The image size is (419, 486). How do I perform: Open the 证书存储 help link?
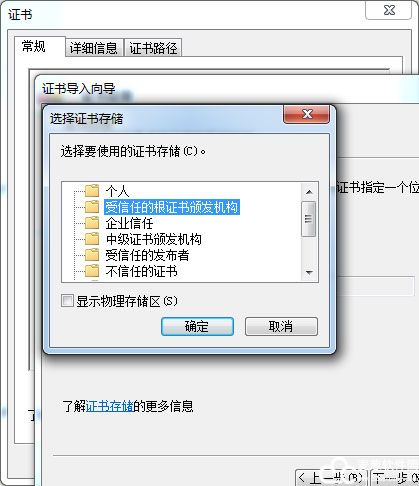pyautogui.click(x=109, y=406)
